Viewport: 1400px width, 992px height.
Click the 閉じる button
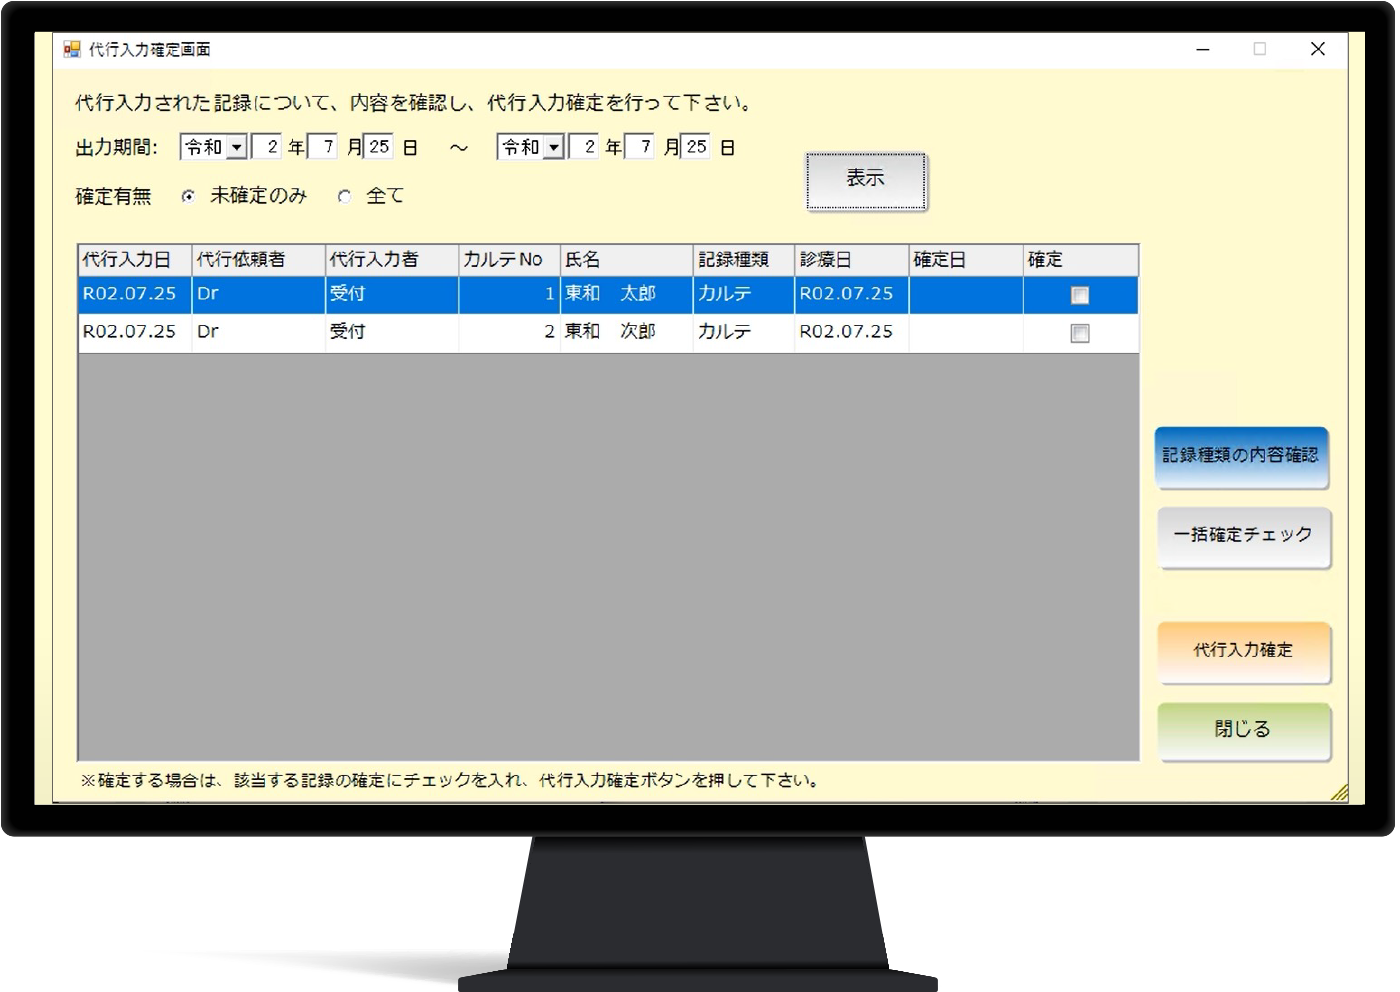tap(1243, 730)
